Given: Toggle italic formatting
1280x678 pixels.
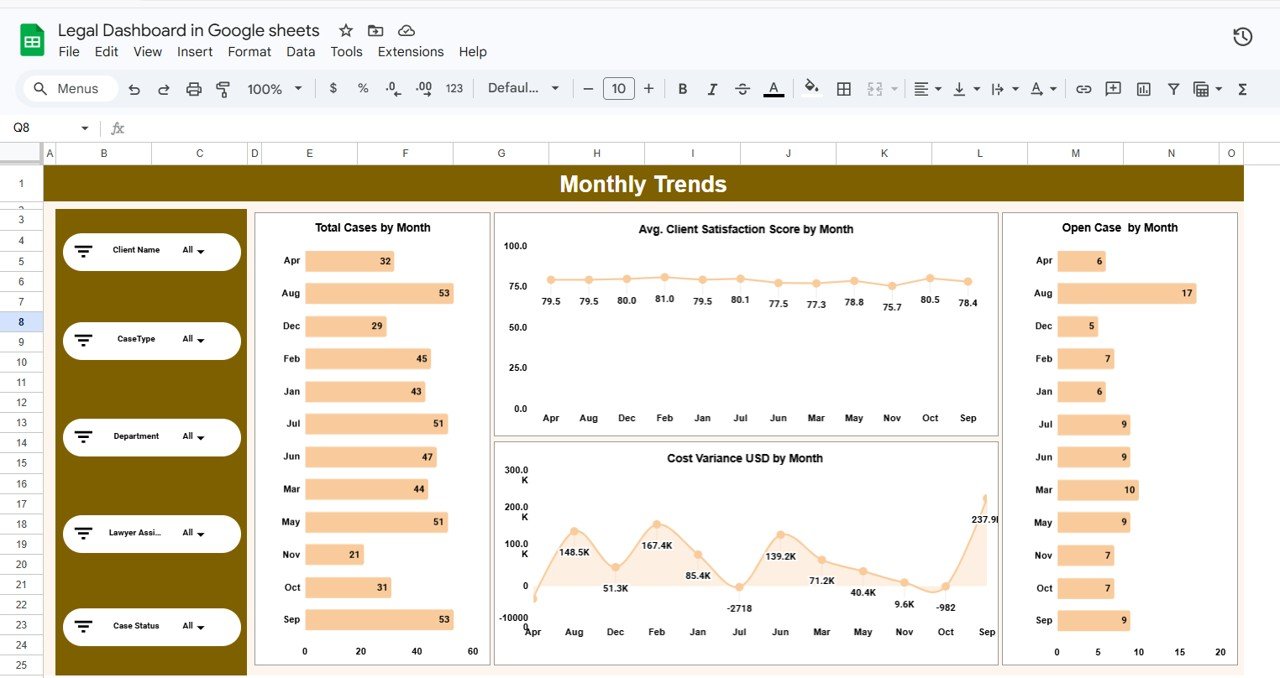Looking at the screenshot, I should point(712,88).
